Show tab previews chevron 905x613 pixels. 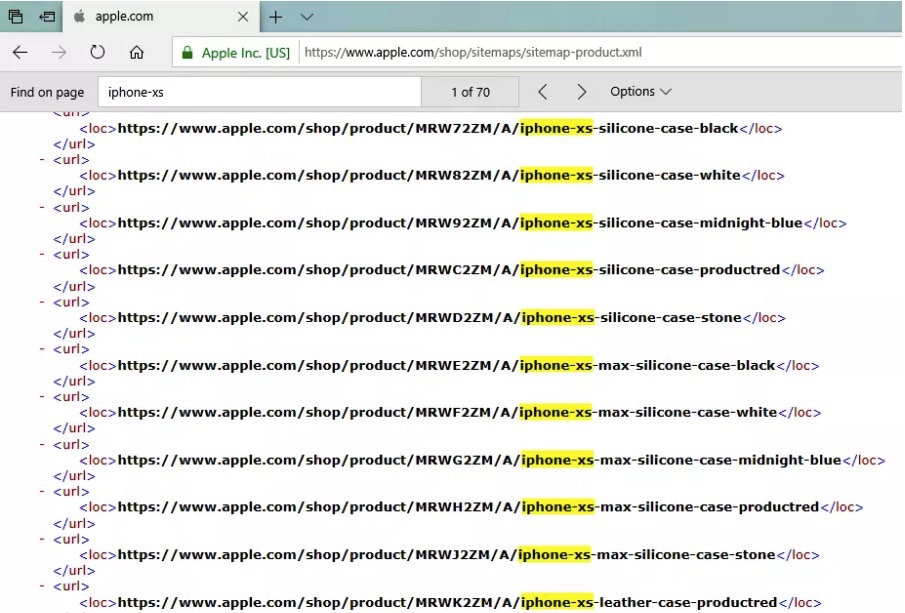coord(307,17)
